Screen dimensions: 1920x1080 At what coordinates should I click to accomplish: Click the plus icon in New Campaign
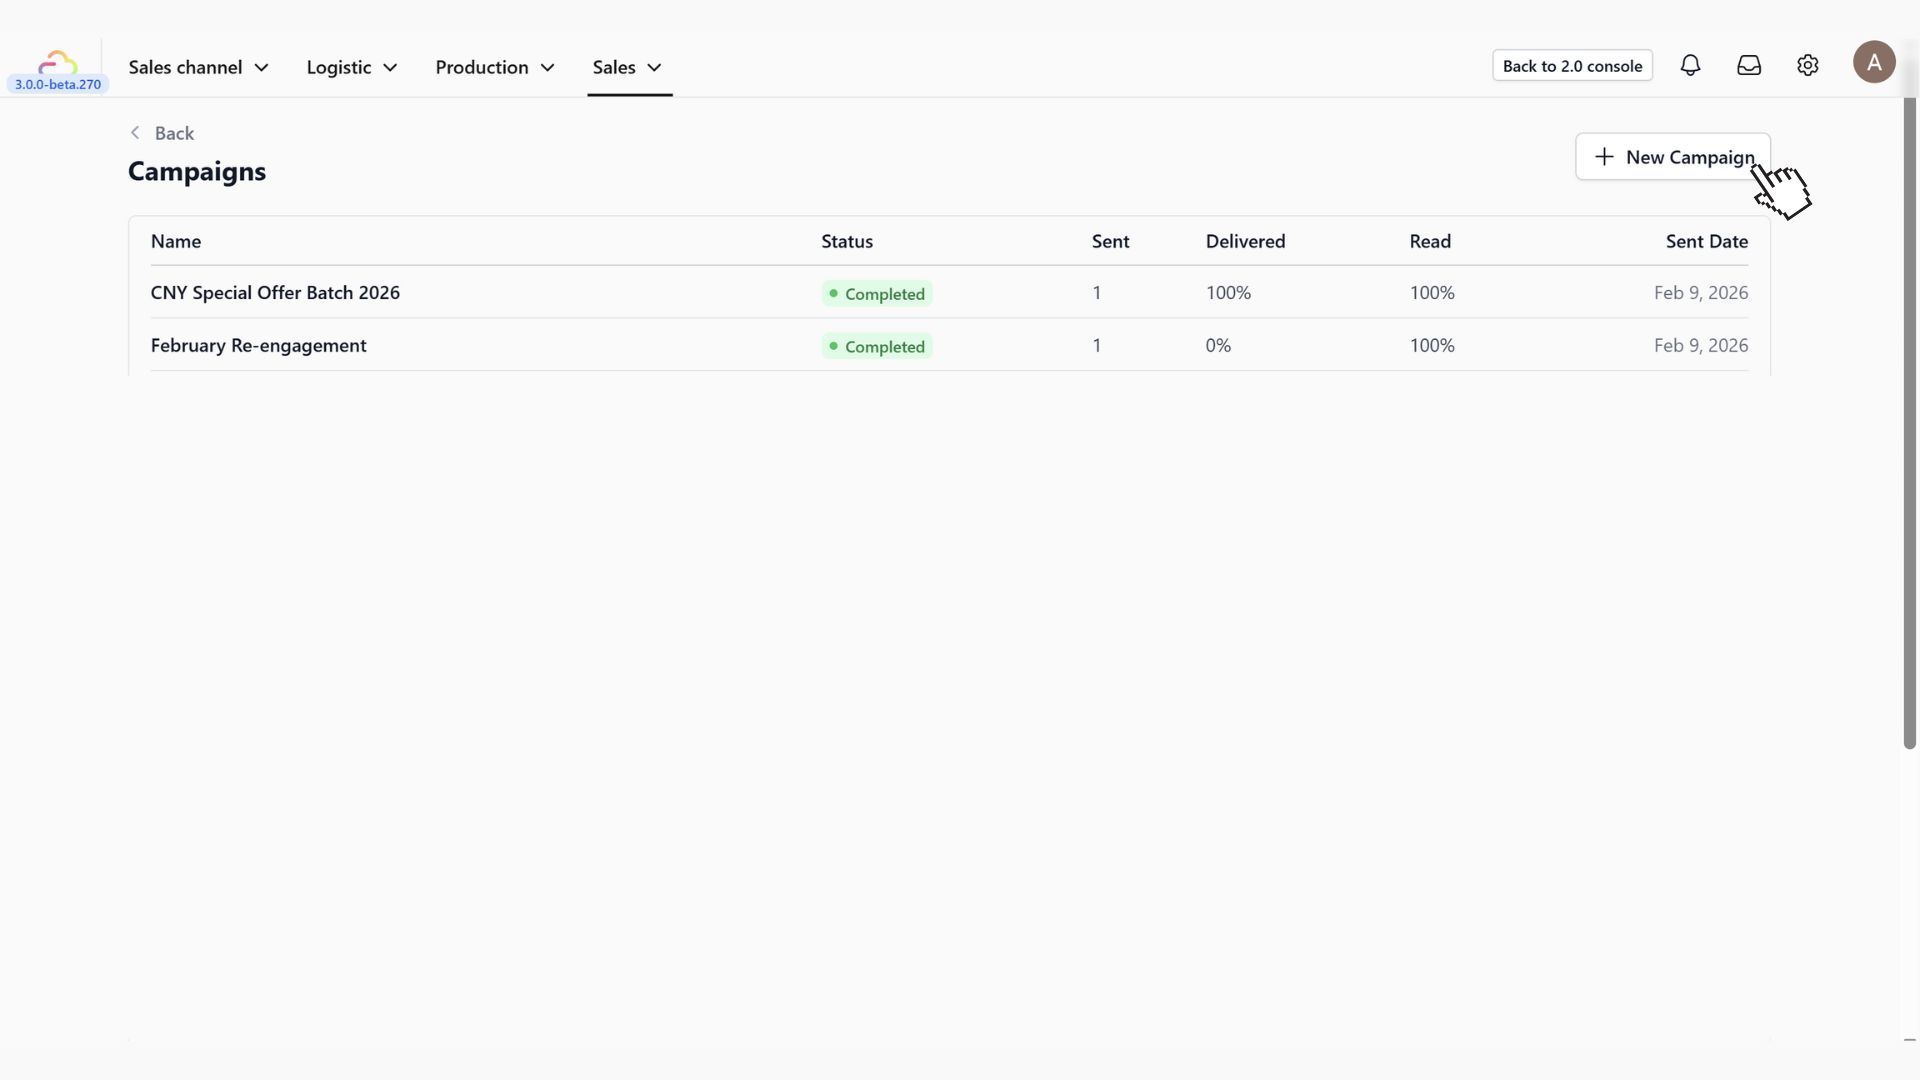pyautogui.click(x=1604, y=157)
